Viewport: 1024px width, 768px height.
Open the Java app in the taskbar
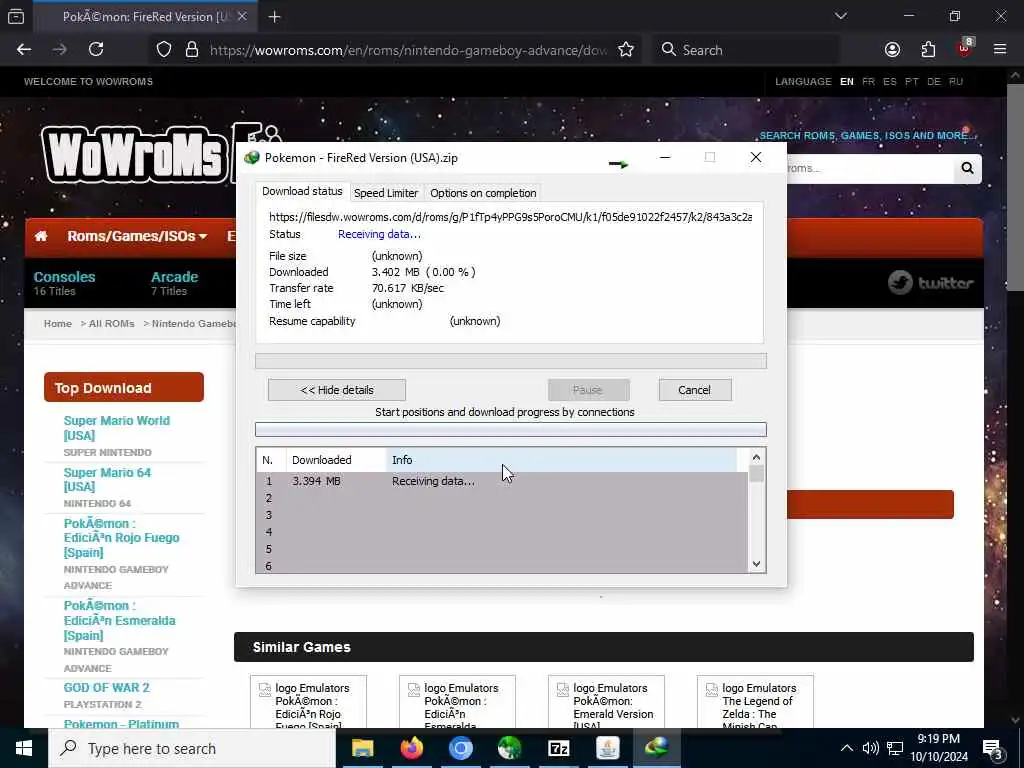(x=608, y=748)
